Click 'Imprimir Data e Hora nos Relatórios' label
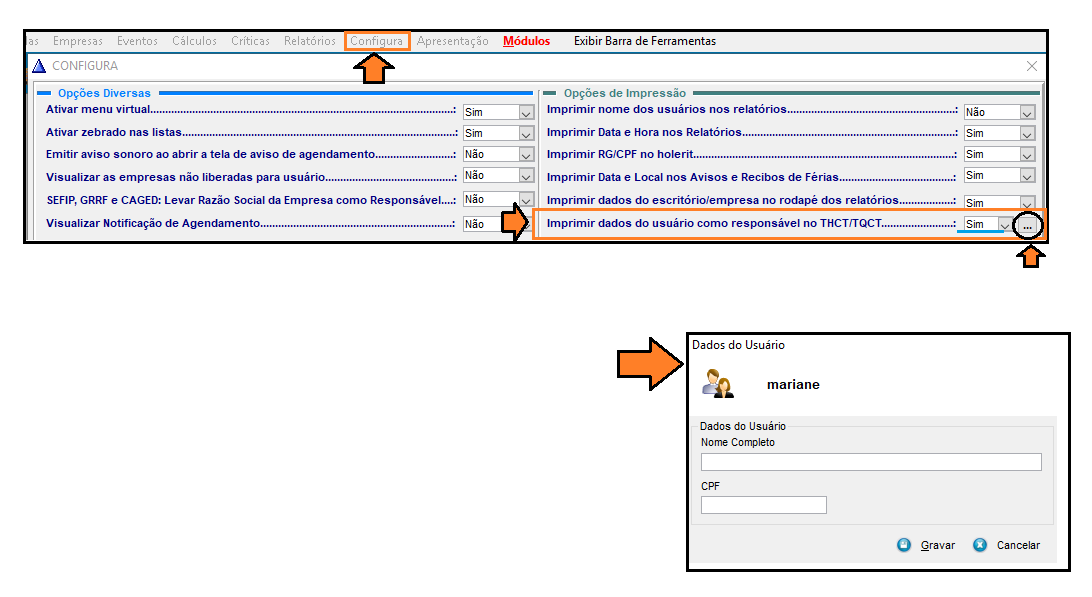 click(x=644, y=132)
